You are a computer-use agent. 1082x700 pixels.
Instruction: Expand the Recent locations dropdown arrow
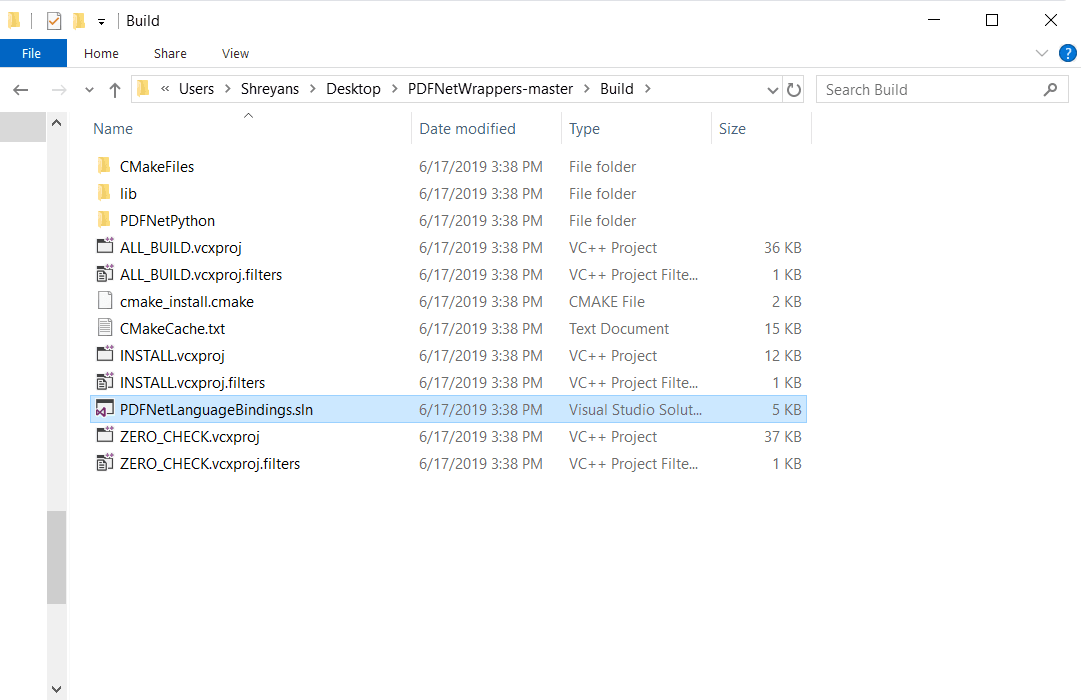(89, 90)
